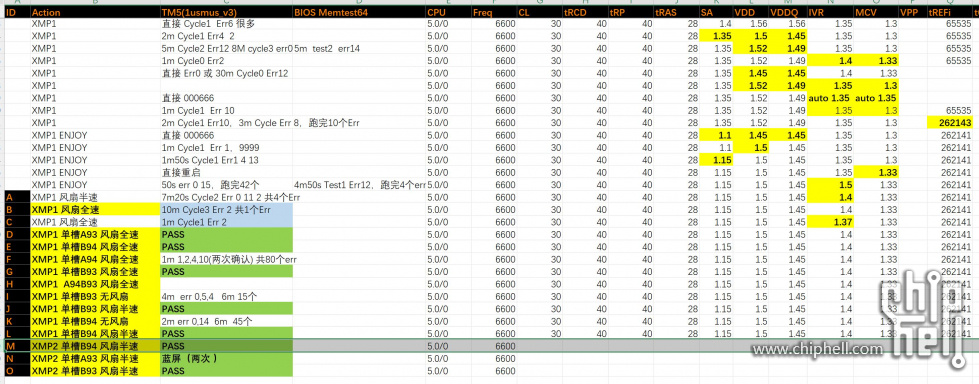Click the yellow "1.37" IVR cell

[830, 222]
